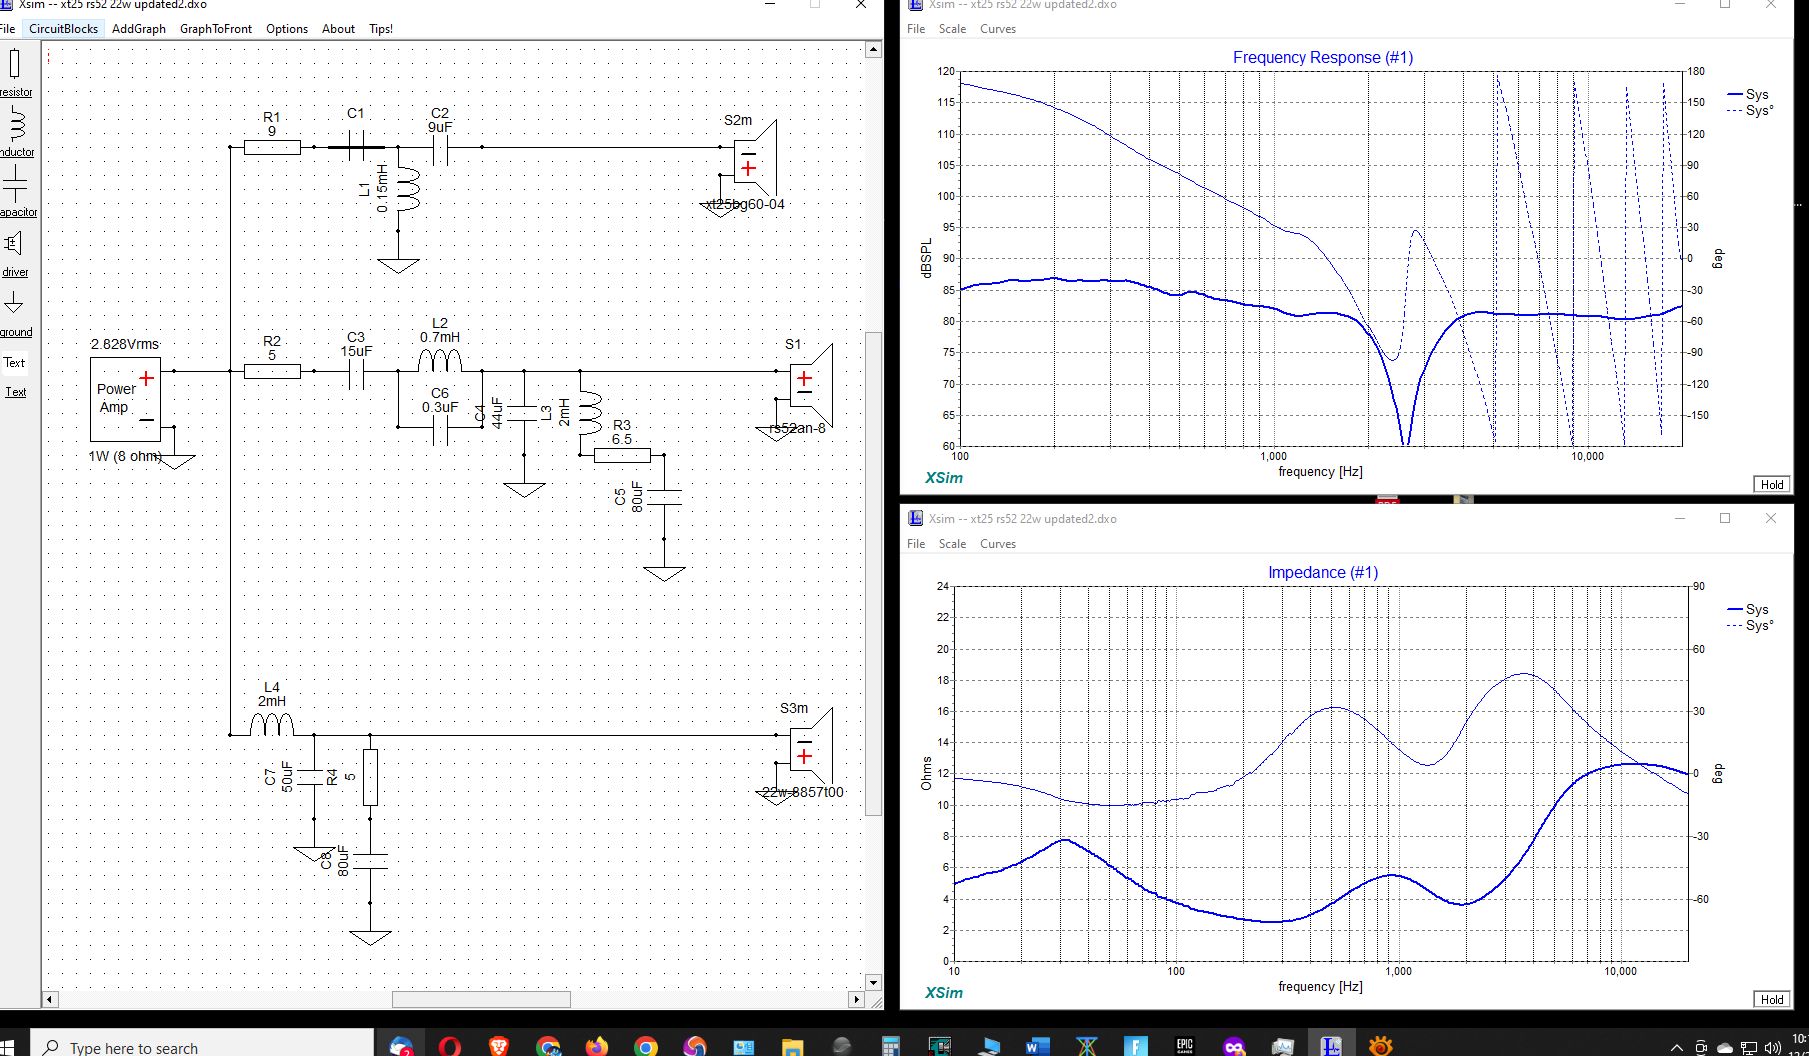Select capacitor C2 9uF symbol
1809x1056 pixels.
point(440,148)
